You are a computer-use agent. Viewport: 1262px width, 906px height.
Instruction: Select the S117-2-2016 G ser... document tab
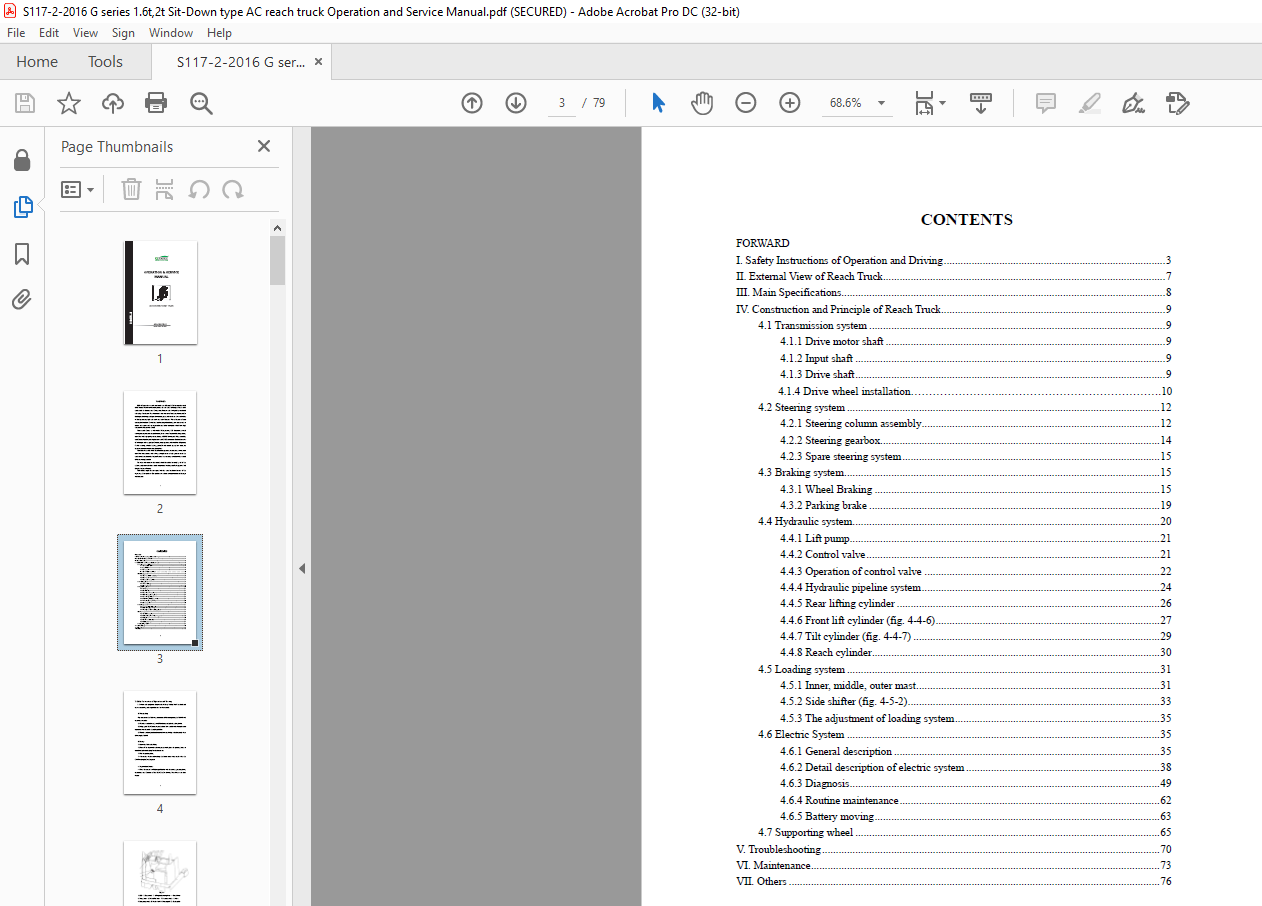(241, 62)
